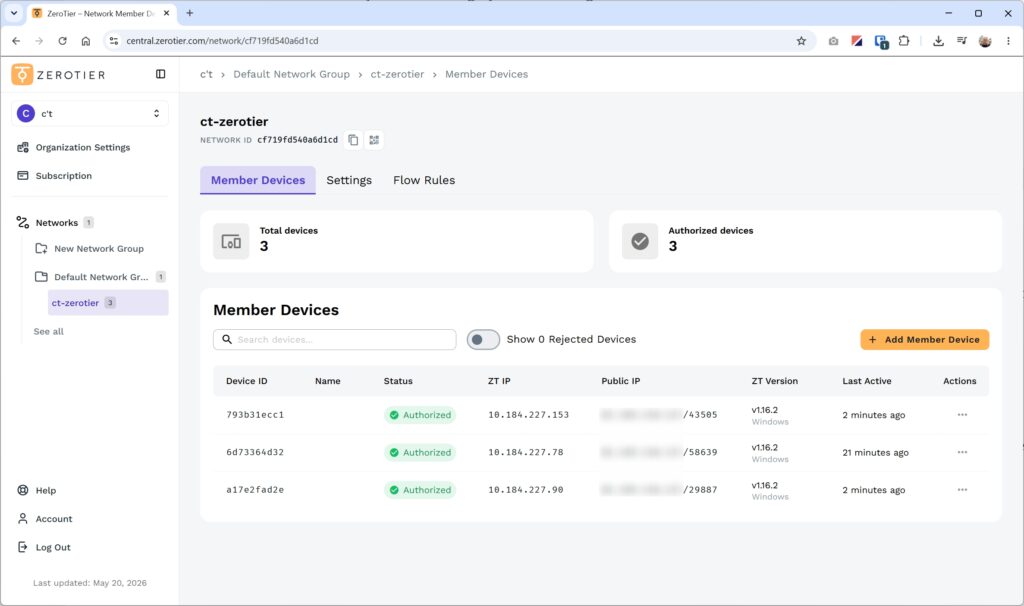
Task: Click ZT IP 10.184.227.153
Action: tap(528, 415)
